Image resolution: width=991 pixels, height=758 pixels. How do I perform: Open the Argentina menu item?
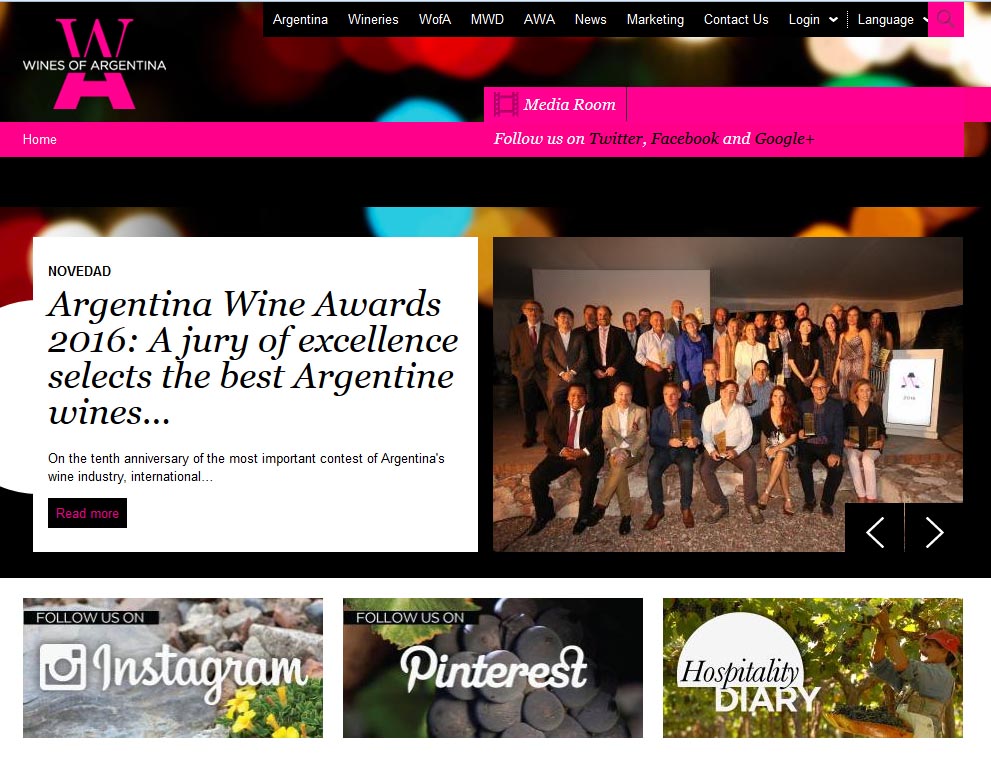300,20
